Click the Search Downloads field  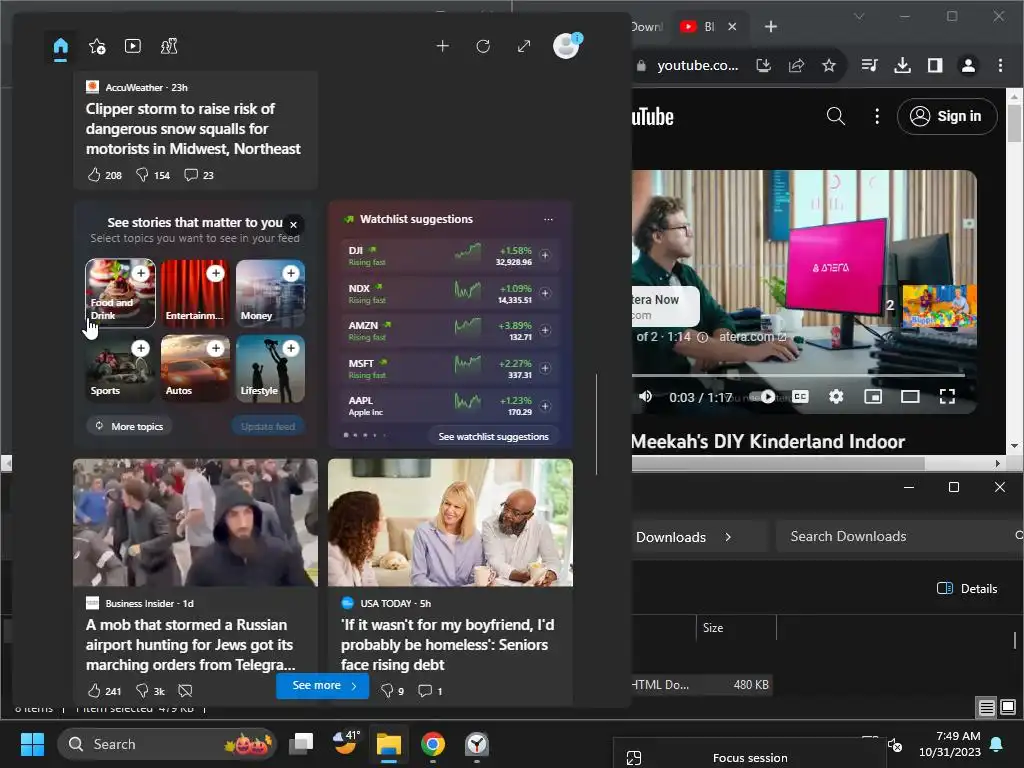coord(900,537)
